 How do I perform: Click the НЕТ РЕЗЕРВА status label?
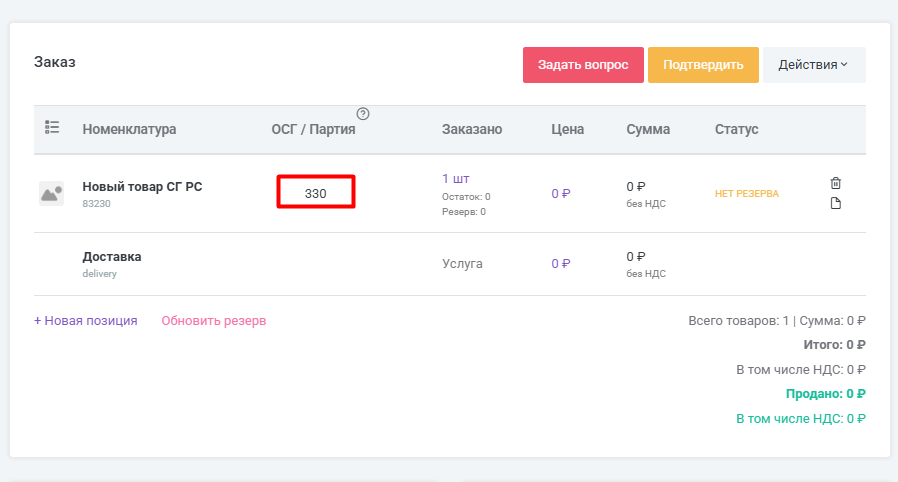(x=746, y=193)
